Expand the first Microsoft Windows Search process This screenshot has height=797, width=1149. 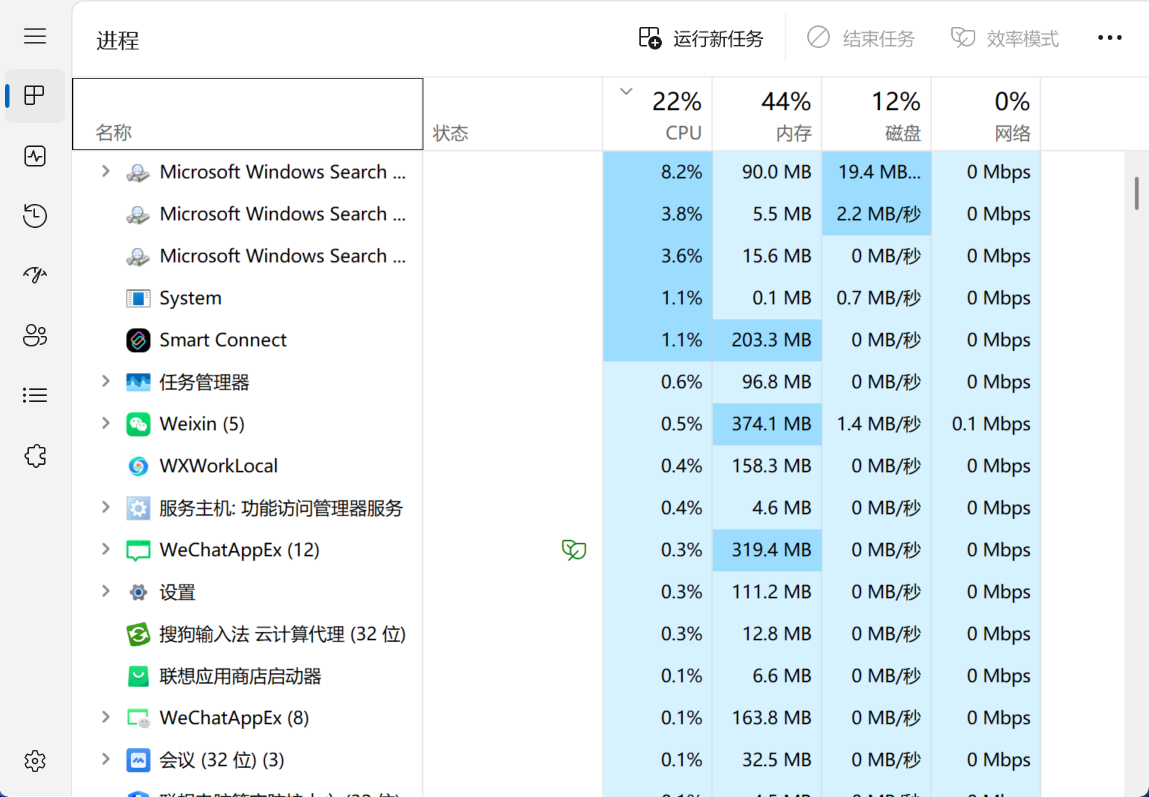click(106, 171)
